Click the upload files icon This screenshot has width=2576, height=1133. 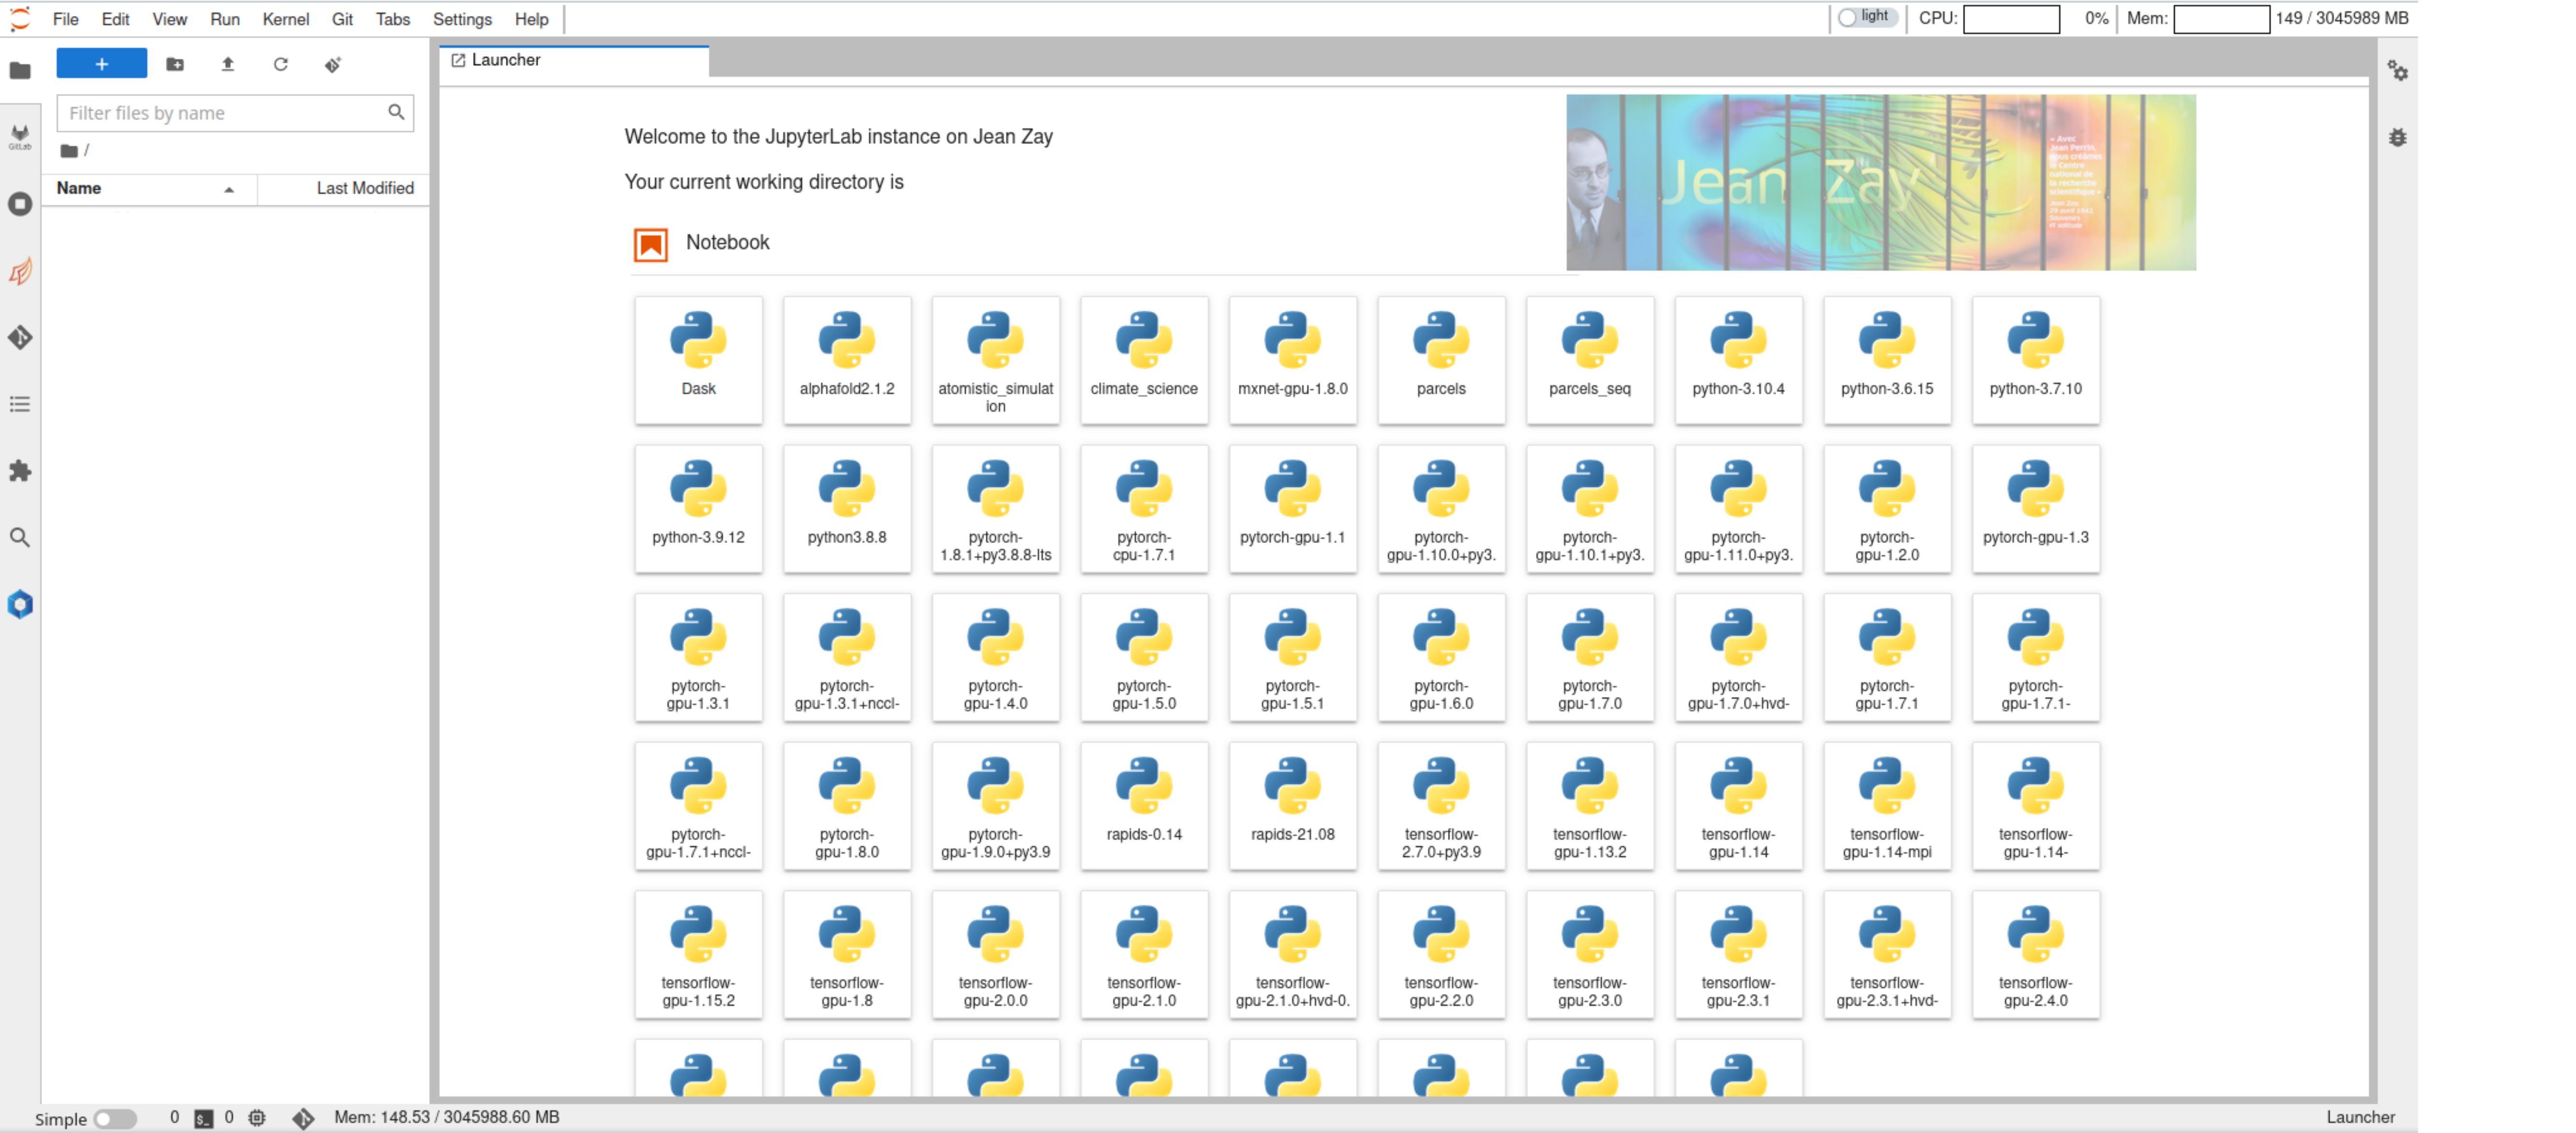228,64
